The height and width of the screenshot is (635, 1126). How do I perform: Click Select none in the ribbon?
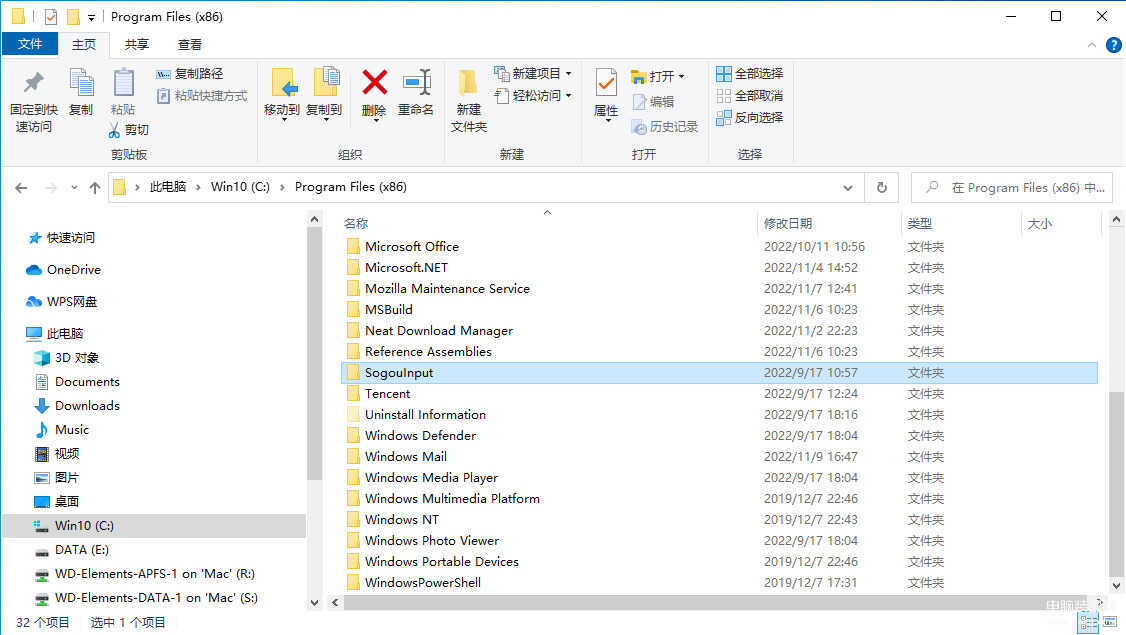(x=750, y=96)
